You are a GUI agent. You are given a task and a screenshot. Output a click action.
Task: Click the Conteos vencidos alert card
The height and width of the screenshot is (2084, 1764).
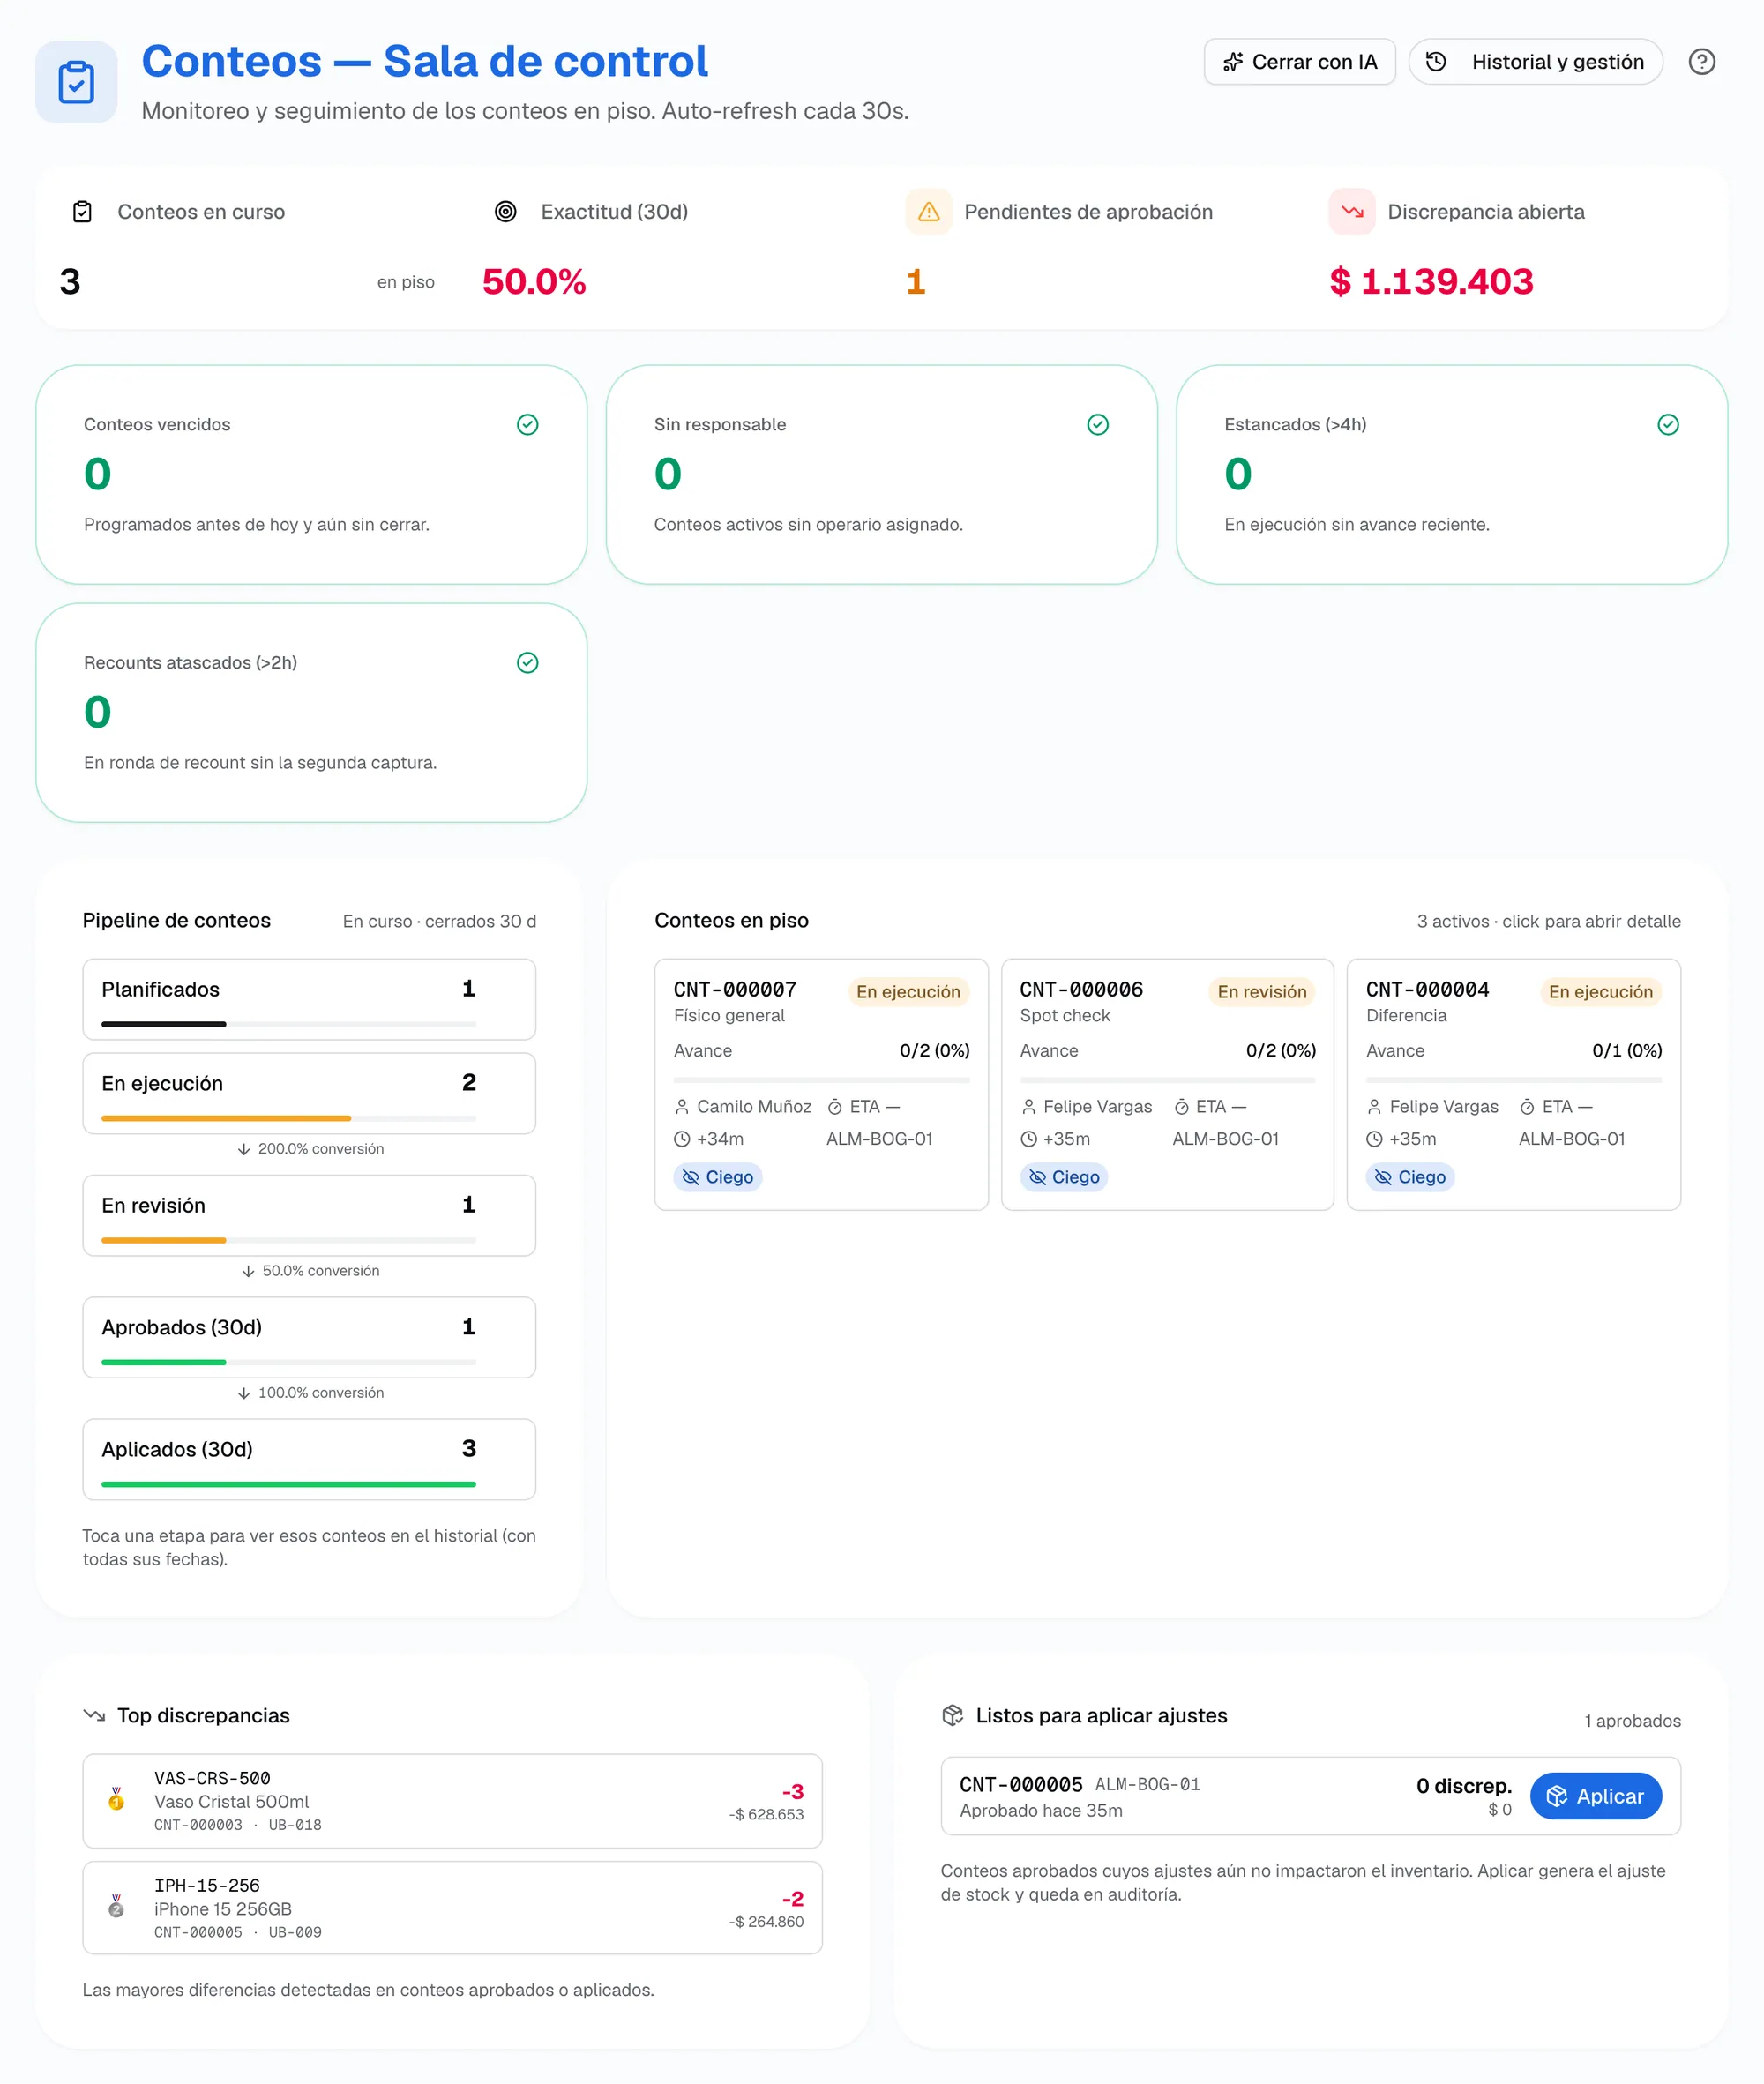pos(311,474)
